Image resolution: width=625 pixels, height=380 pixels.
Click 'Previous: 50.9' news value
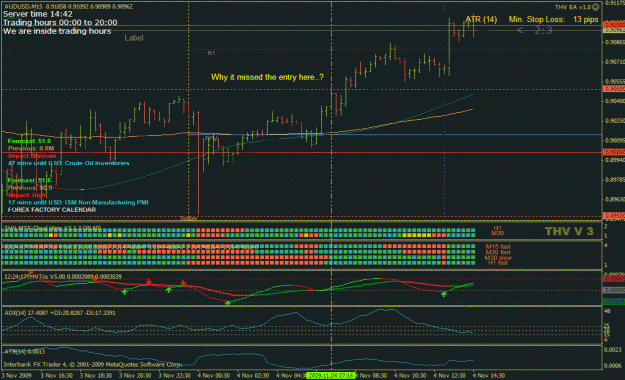pyautogui.click(x=30, y=188)
